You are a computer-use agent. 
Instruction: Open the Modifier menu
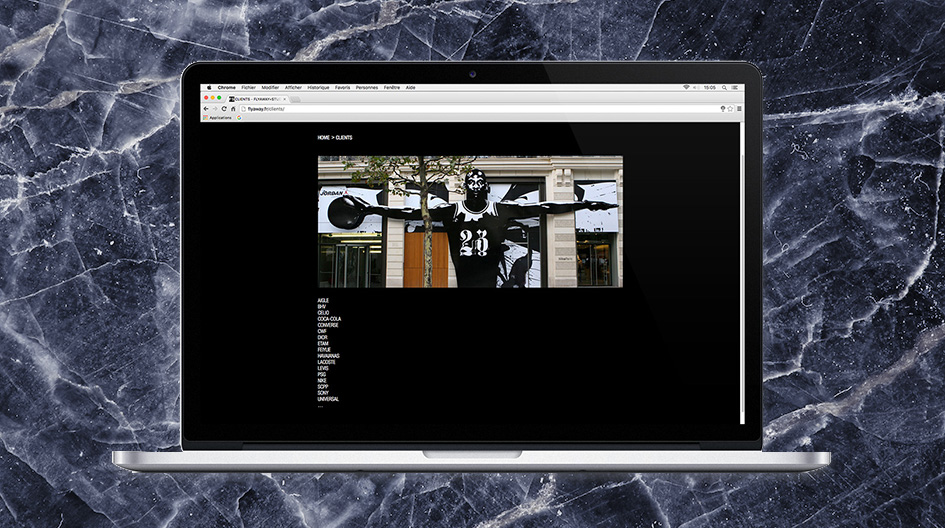[x=270, y=87]
